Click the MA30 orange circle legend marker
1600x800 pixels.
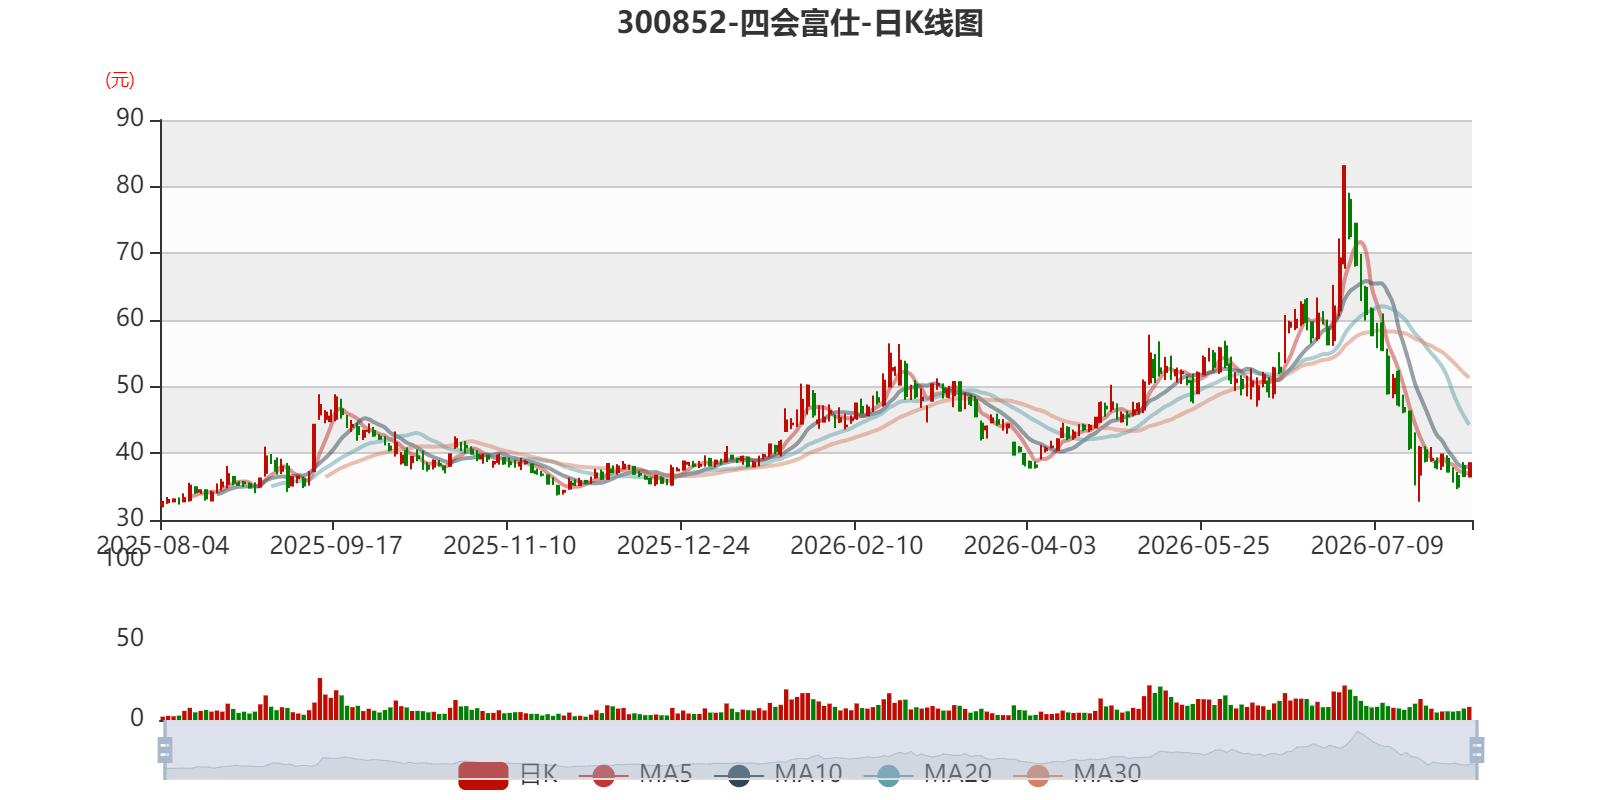click(x=1038, y=775)
